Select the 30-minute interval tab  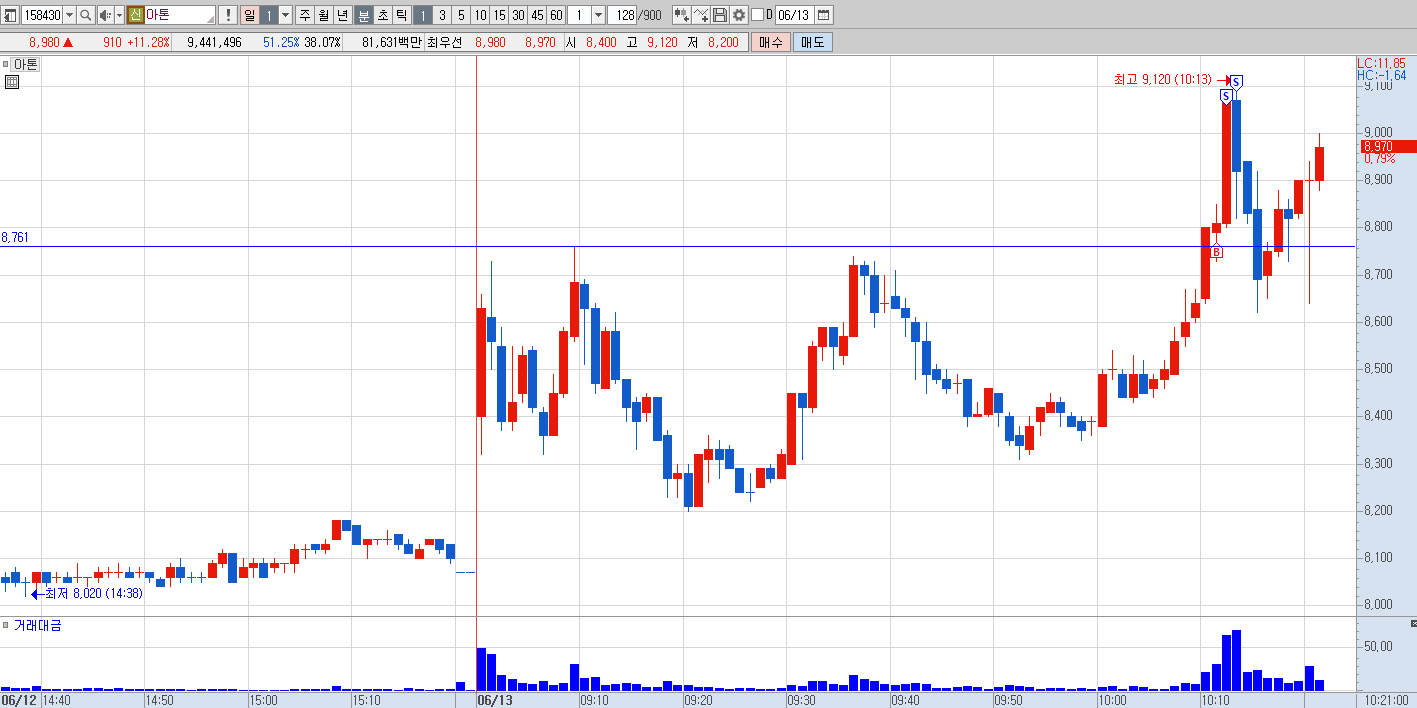(518, 15)
